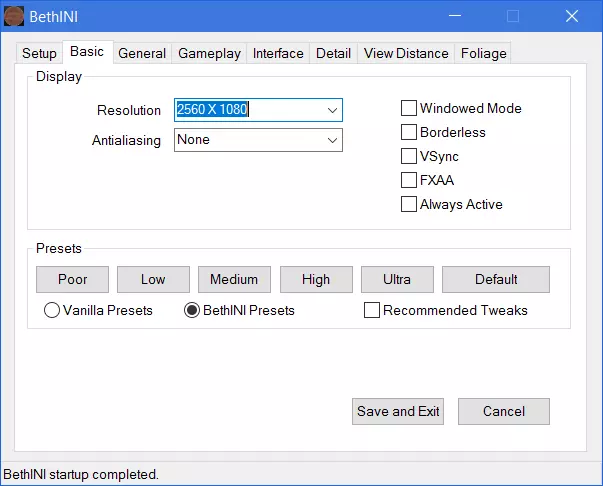Click Save and Exit

(x=398, y=411)
